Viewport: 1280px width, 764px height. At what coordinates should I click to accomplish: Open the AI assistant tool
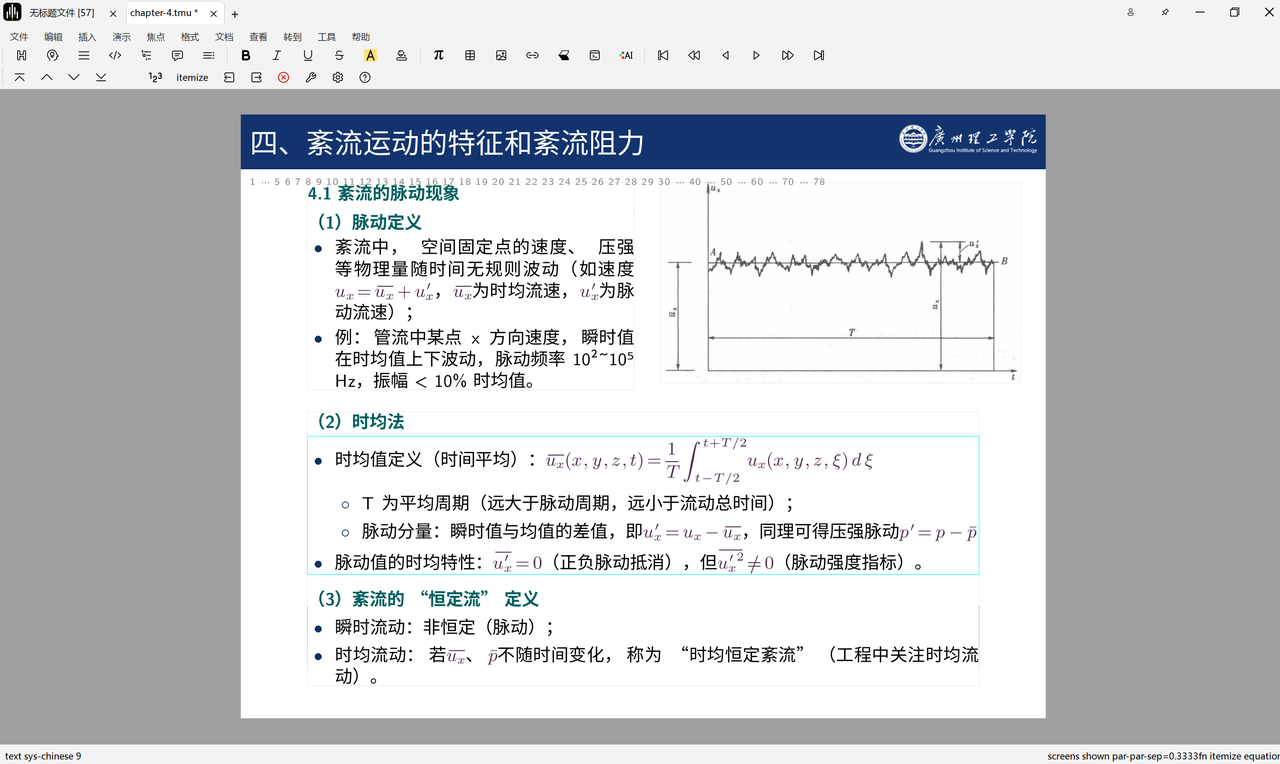[x=626, y=56]
